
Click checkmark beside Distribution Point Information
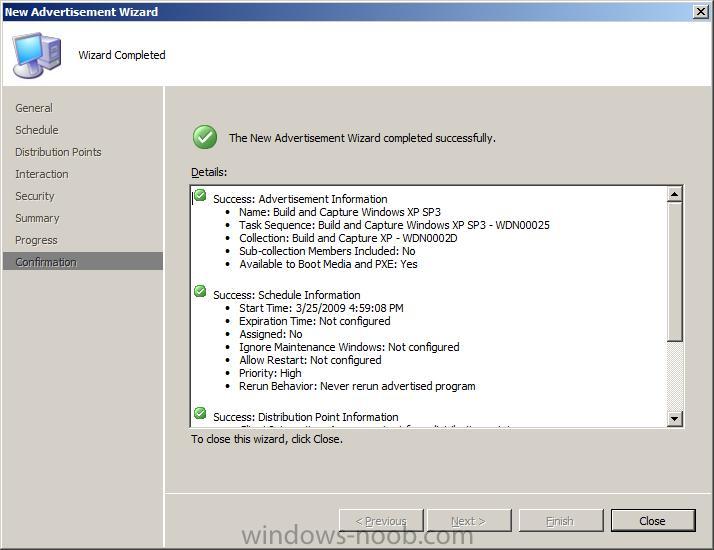[x=200, y=413]
